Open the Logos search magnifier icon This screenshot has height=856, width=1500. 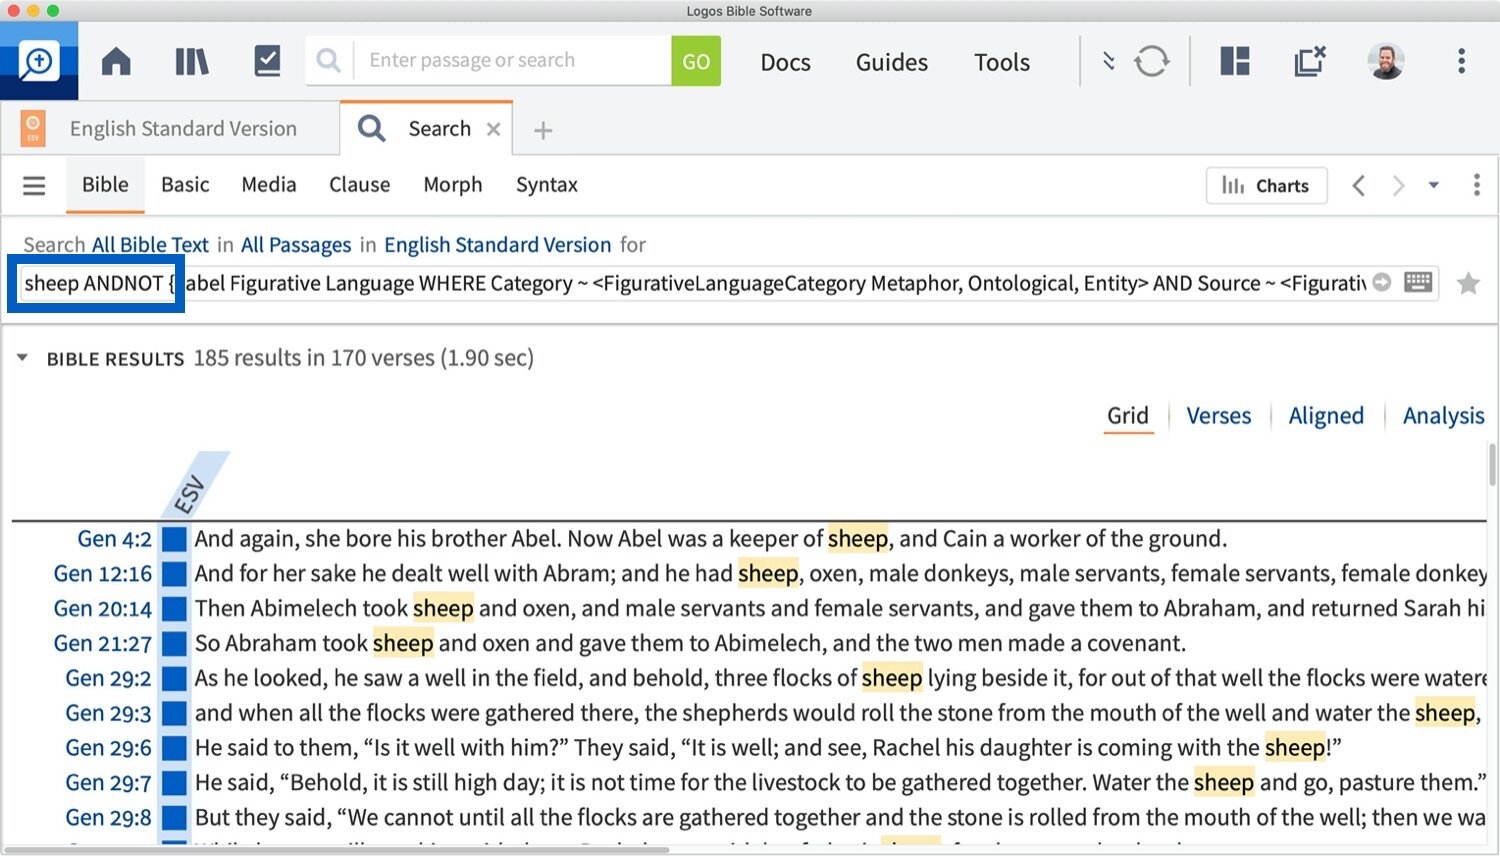[39, 62]
